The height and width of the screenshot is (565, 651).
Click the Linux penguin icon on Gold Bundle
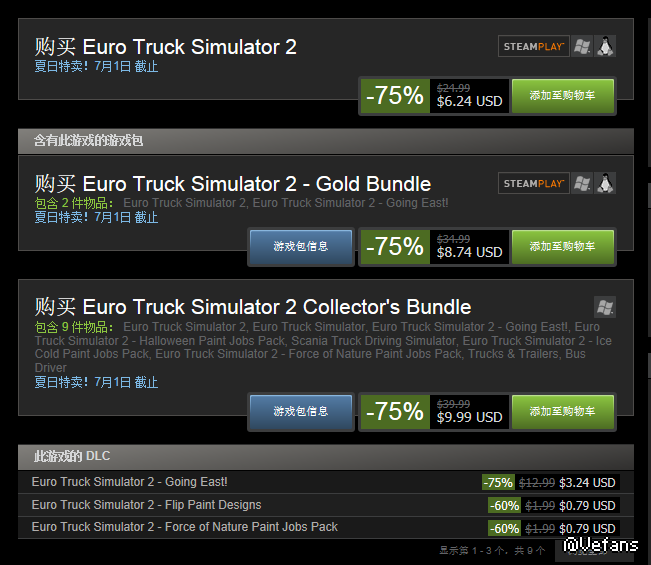tap(605, 183)
